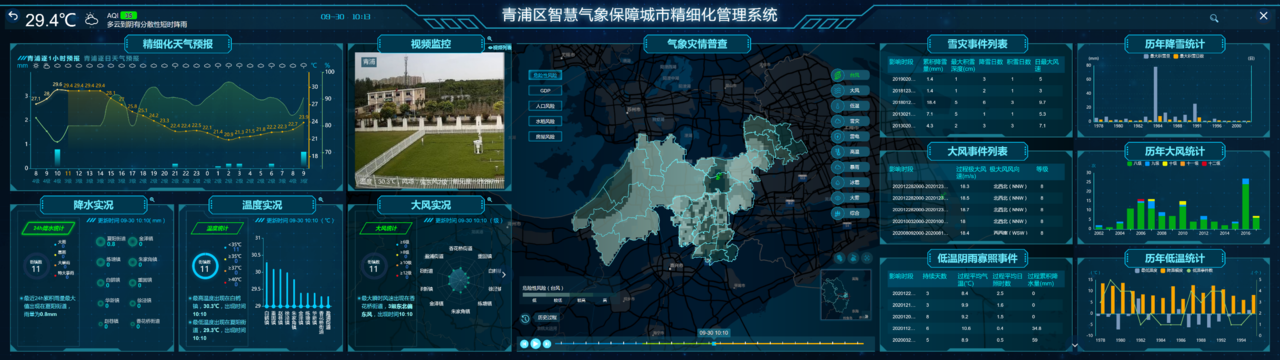Viewport: 1280px width, 360px height.
Task: Toggle the 危险性风险 risk layer
Action: click(x=546, y=75)
